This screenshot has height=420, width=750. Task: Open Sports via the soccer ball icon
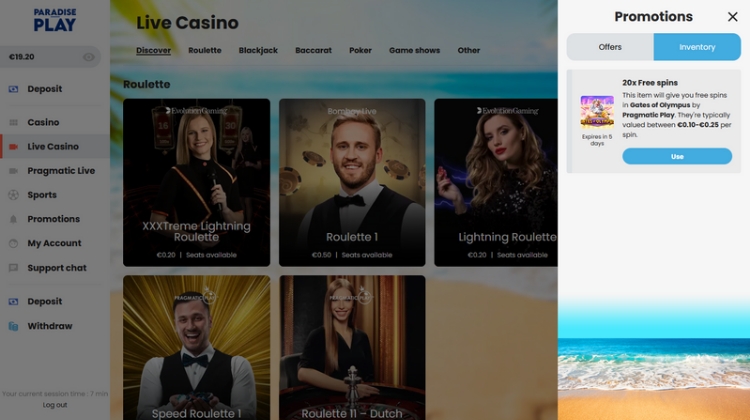tap(13, 195)
